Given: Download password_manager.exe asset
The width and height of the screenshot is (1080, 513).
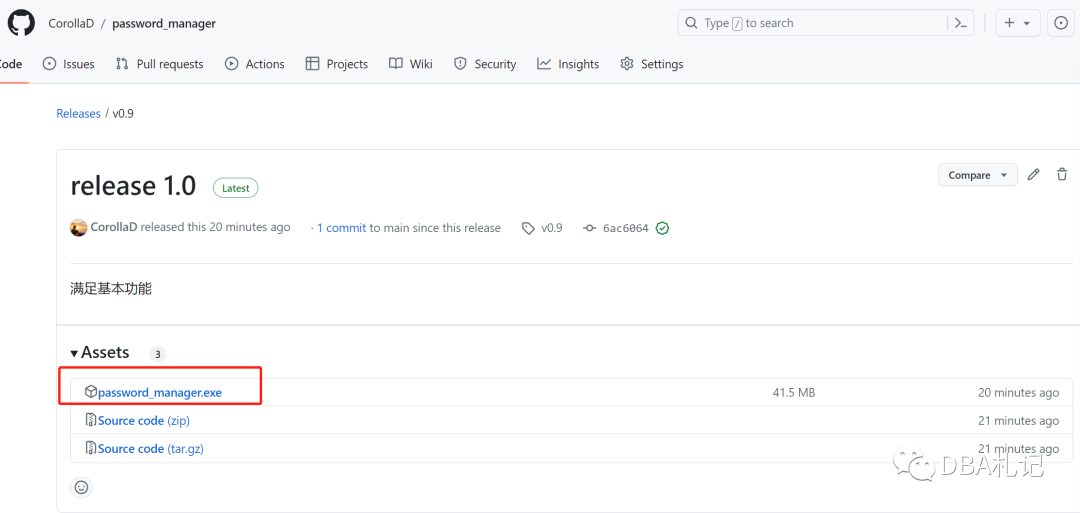Looking at the screenshot, I should tap(160, 392).
